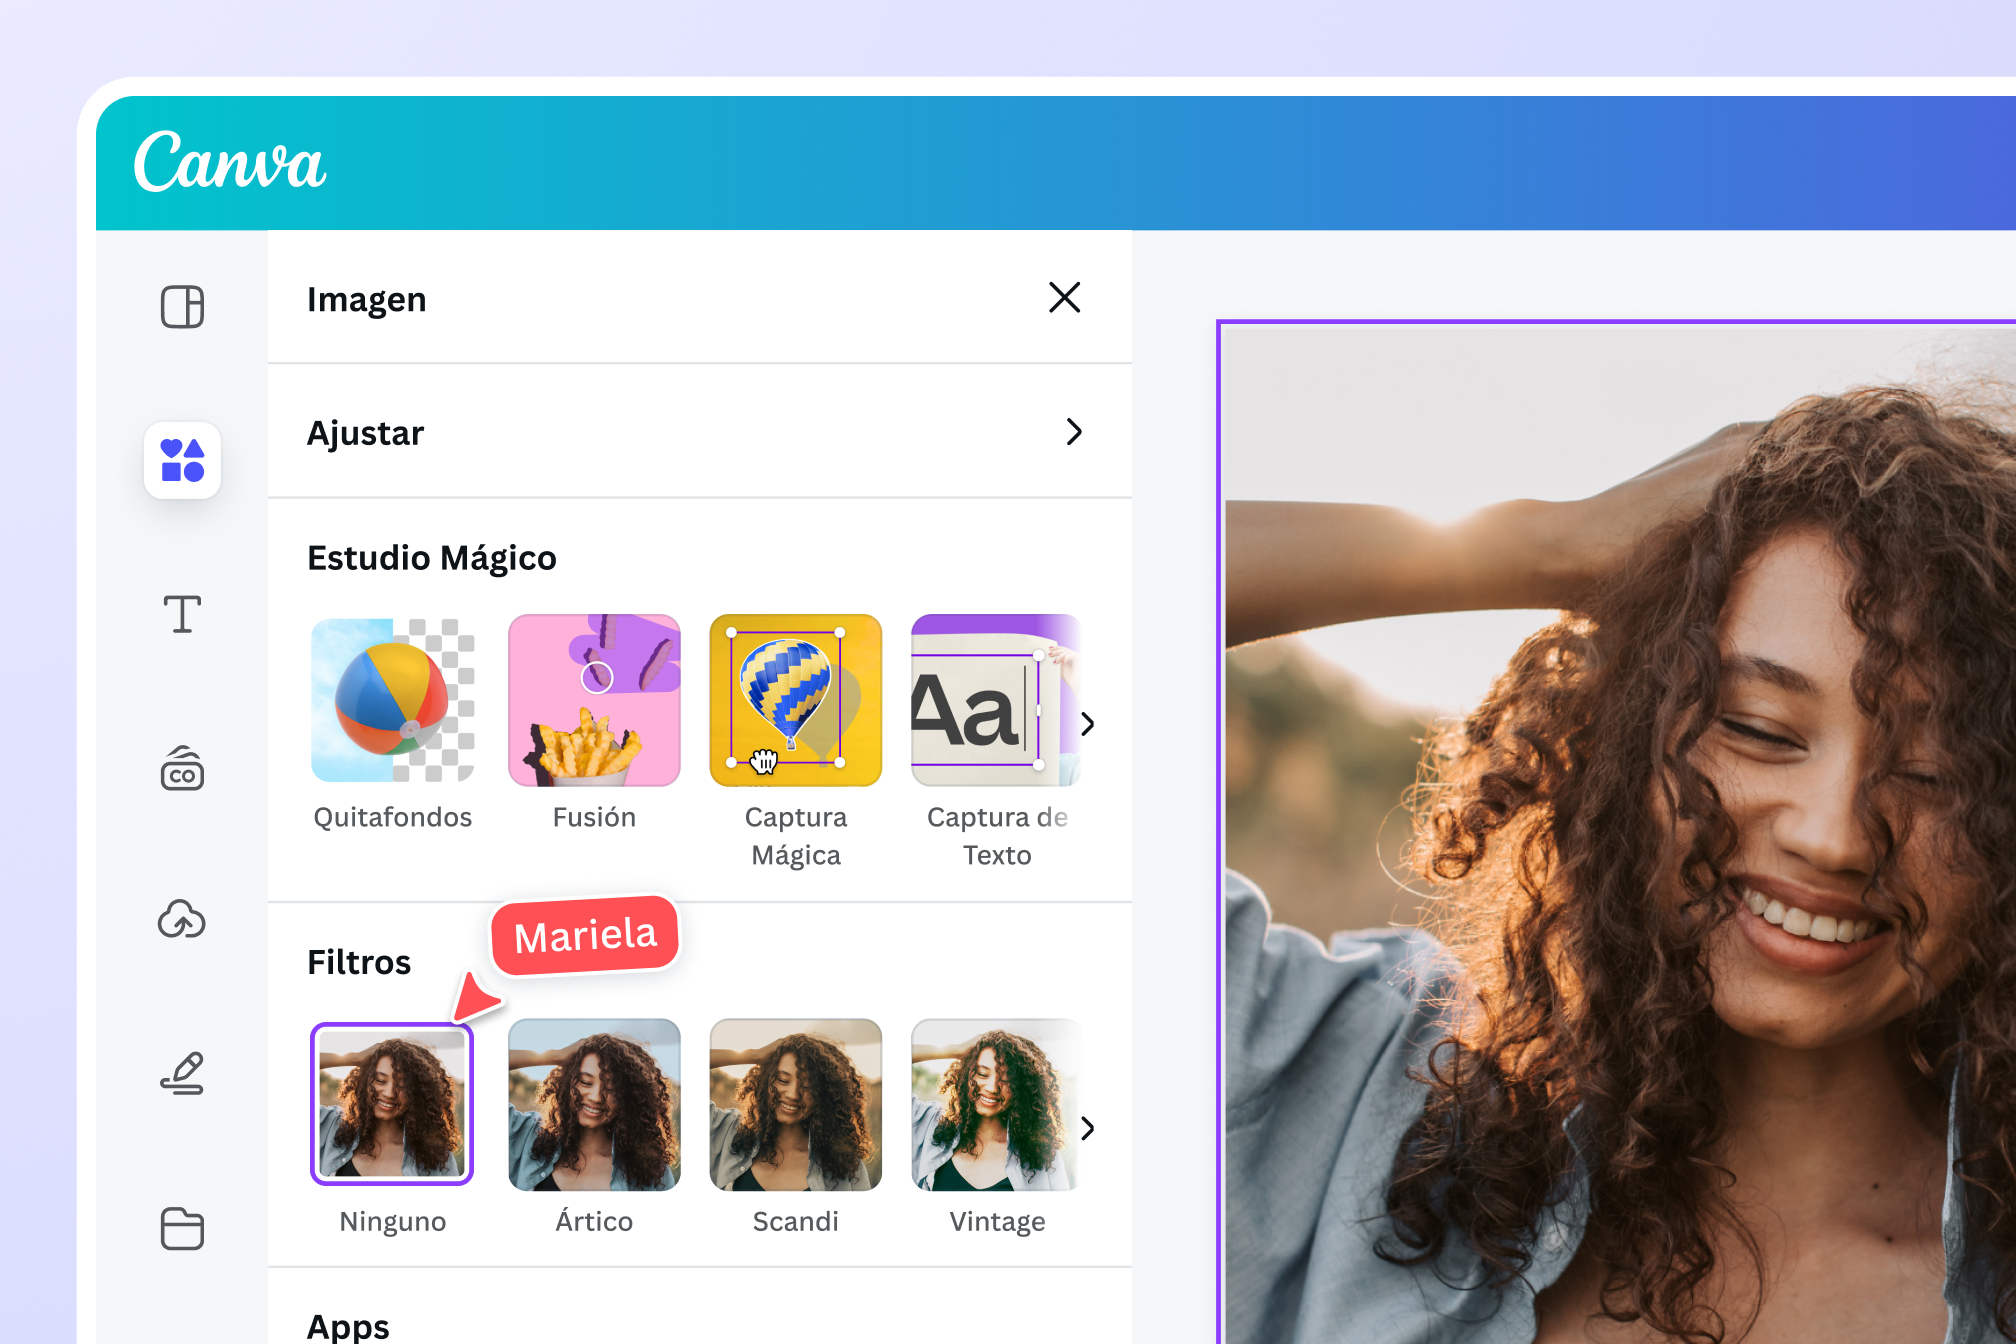Viewport: 2016px width, 1344px height.
Task: Open the Captura Mágica tool
Action: coord(796,700)
